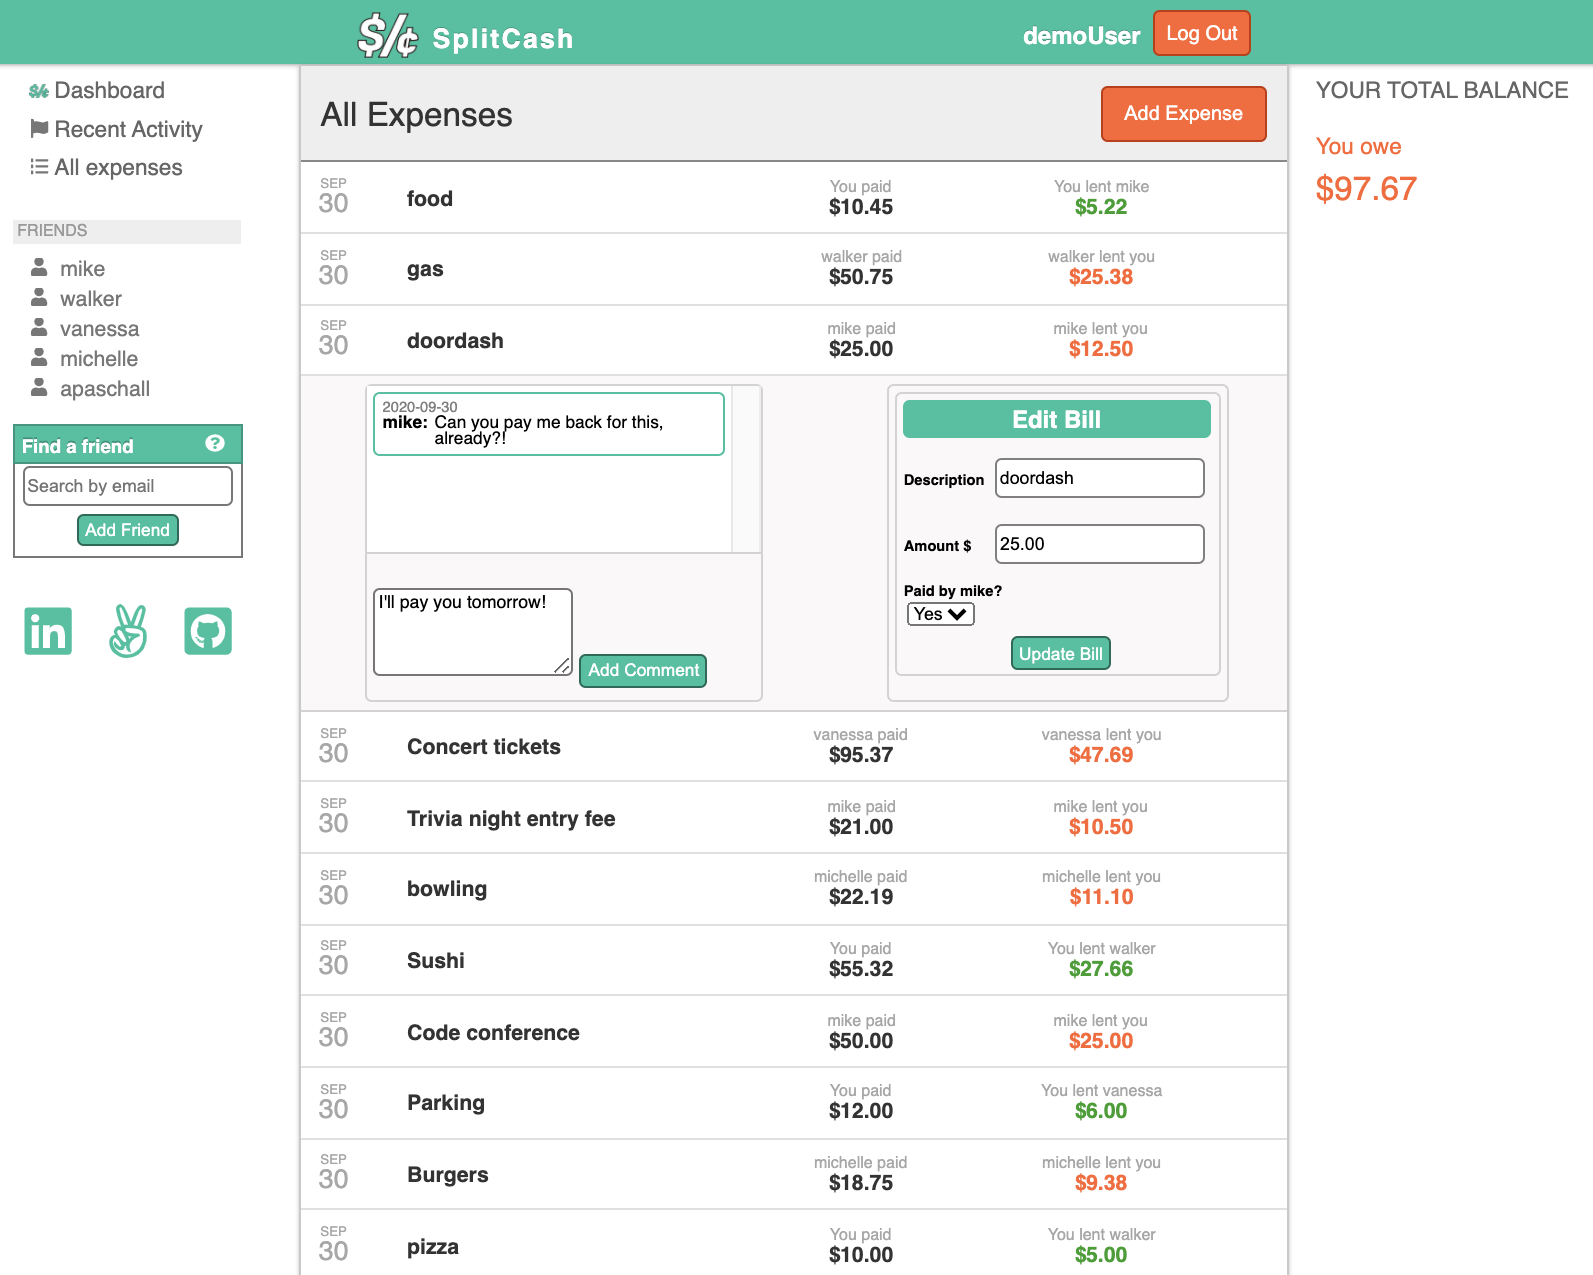Select friend mike in Friends list
The image size is (1593, 1275).
[82, 269]
